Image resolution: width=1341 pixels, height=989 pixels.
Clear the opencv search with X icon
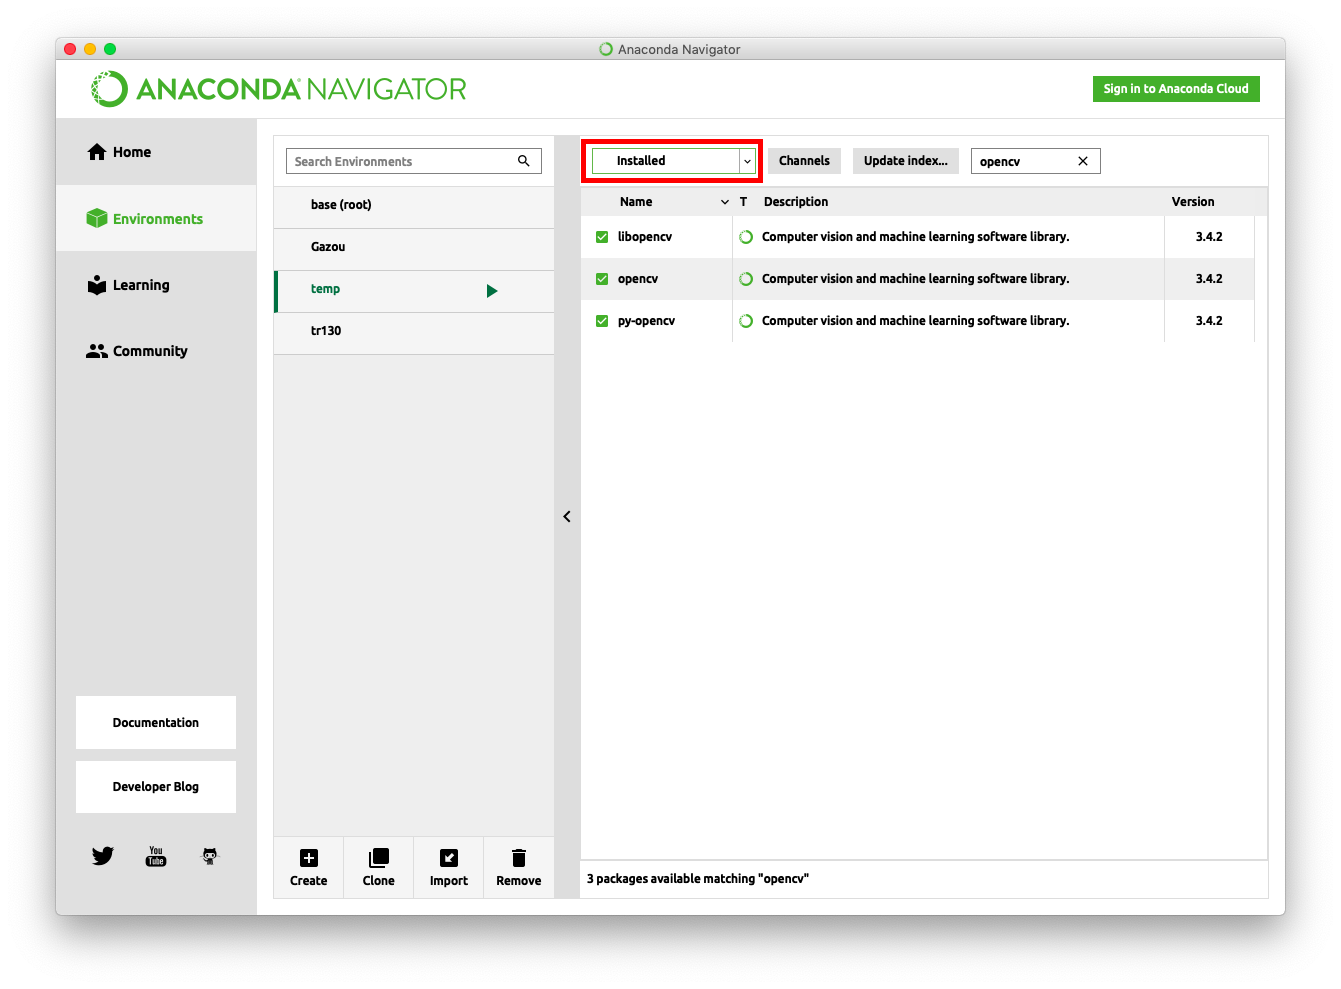(1083, 161)
